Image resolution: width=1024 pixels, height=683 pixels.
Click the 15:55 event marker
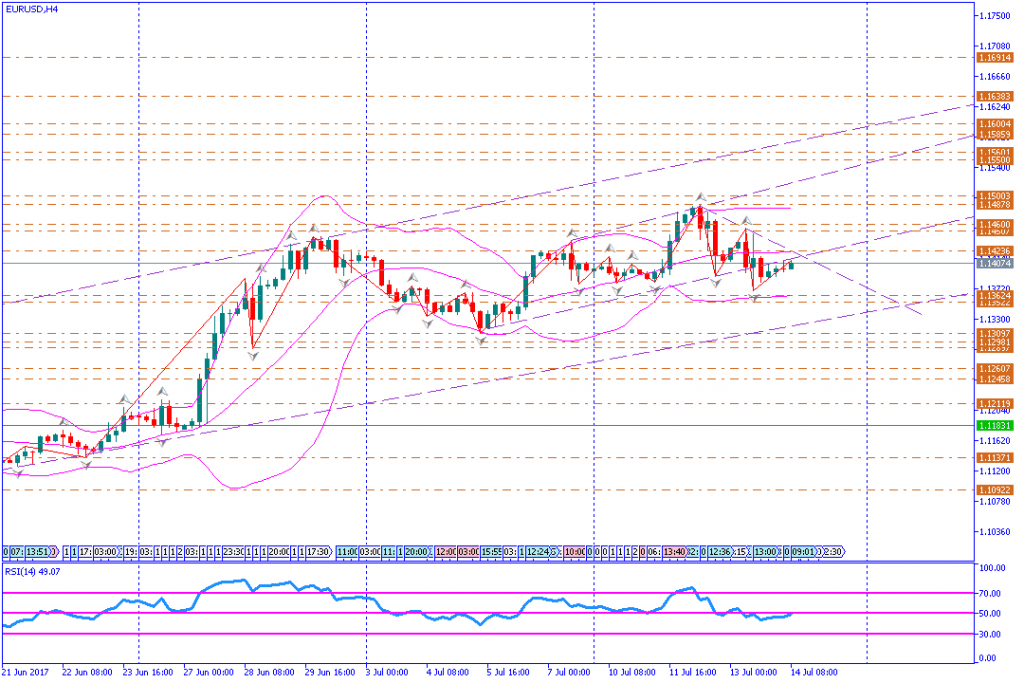[x=491, y=551]
